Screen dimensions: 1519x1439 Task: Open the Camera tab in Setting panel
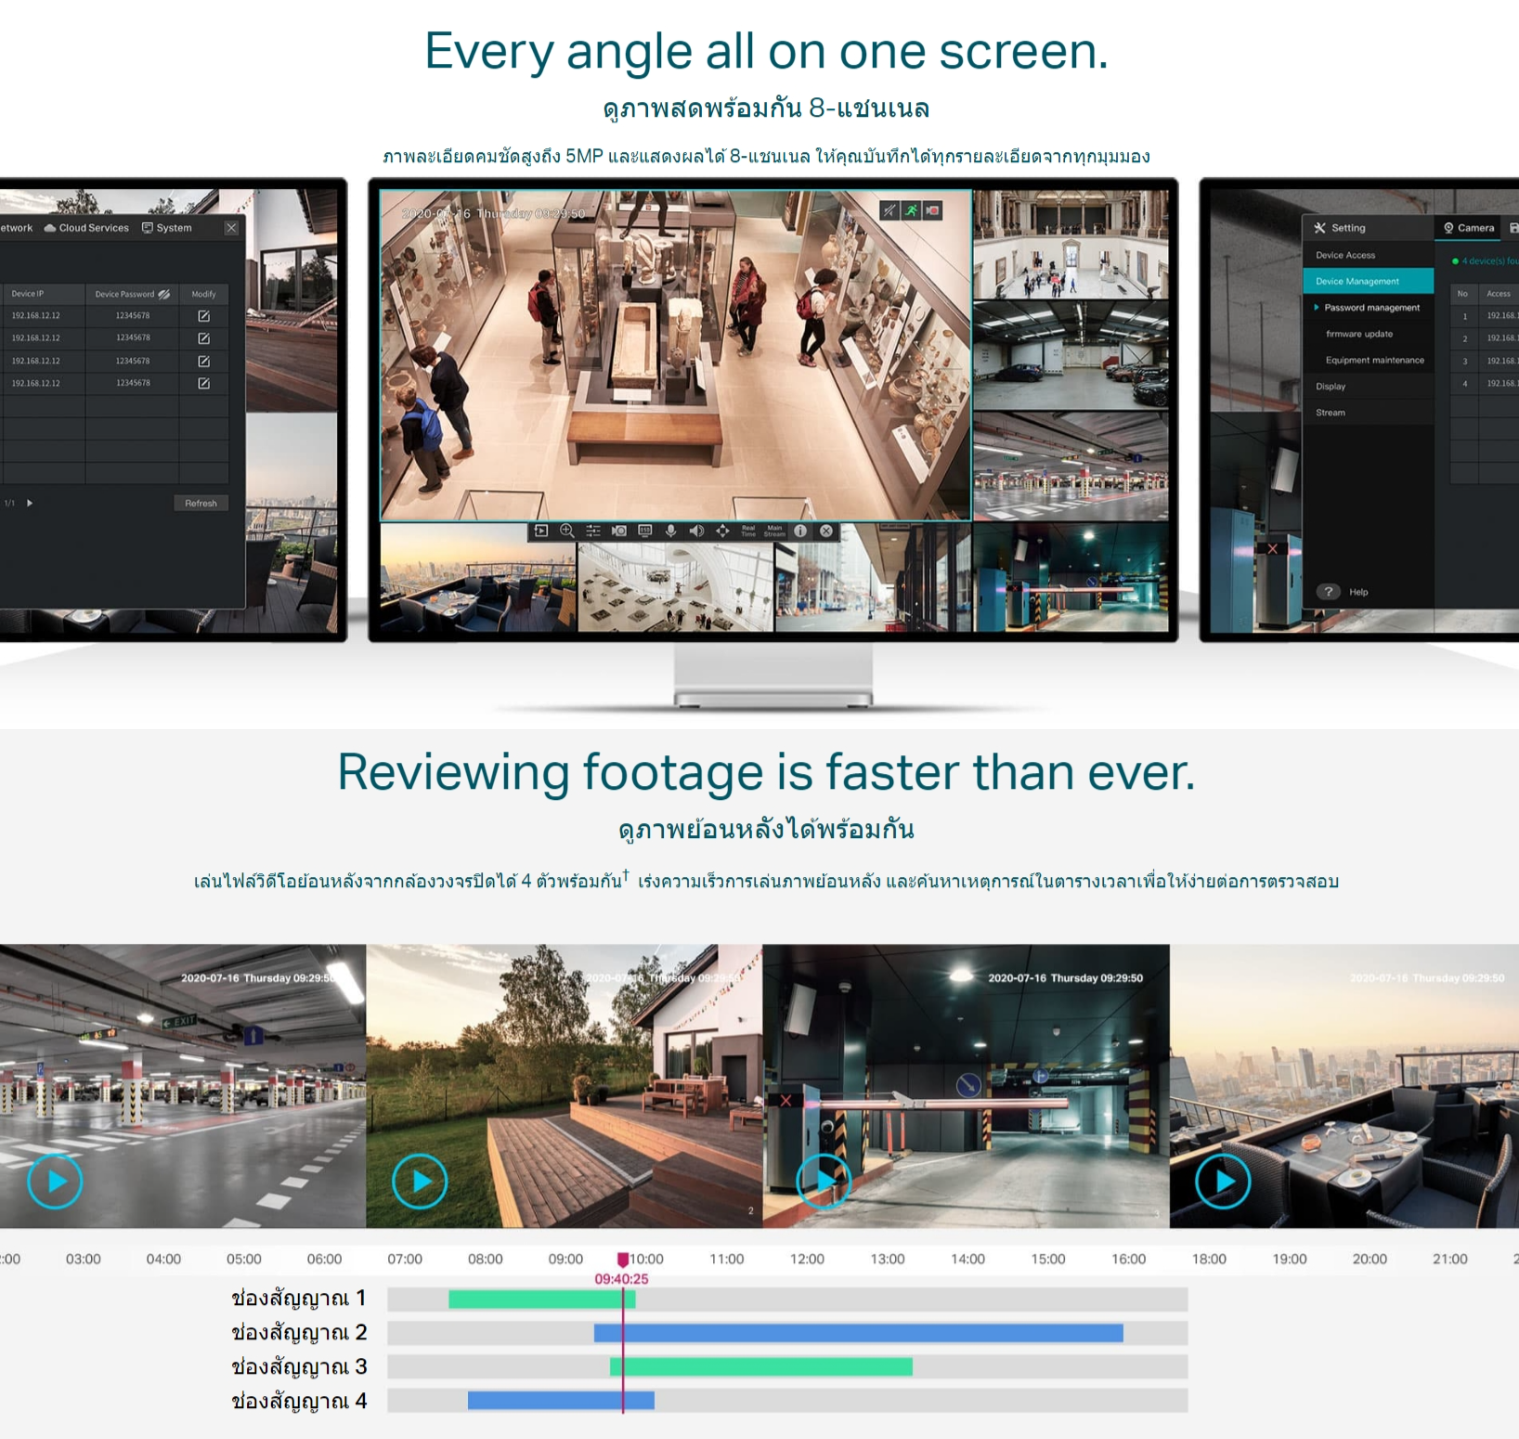pyautogui.click(x=1468, y=228)
